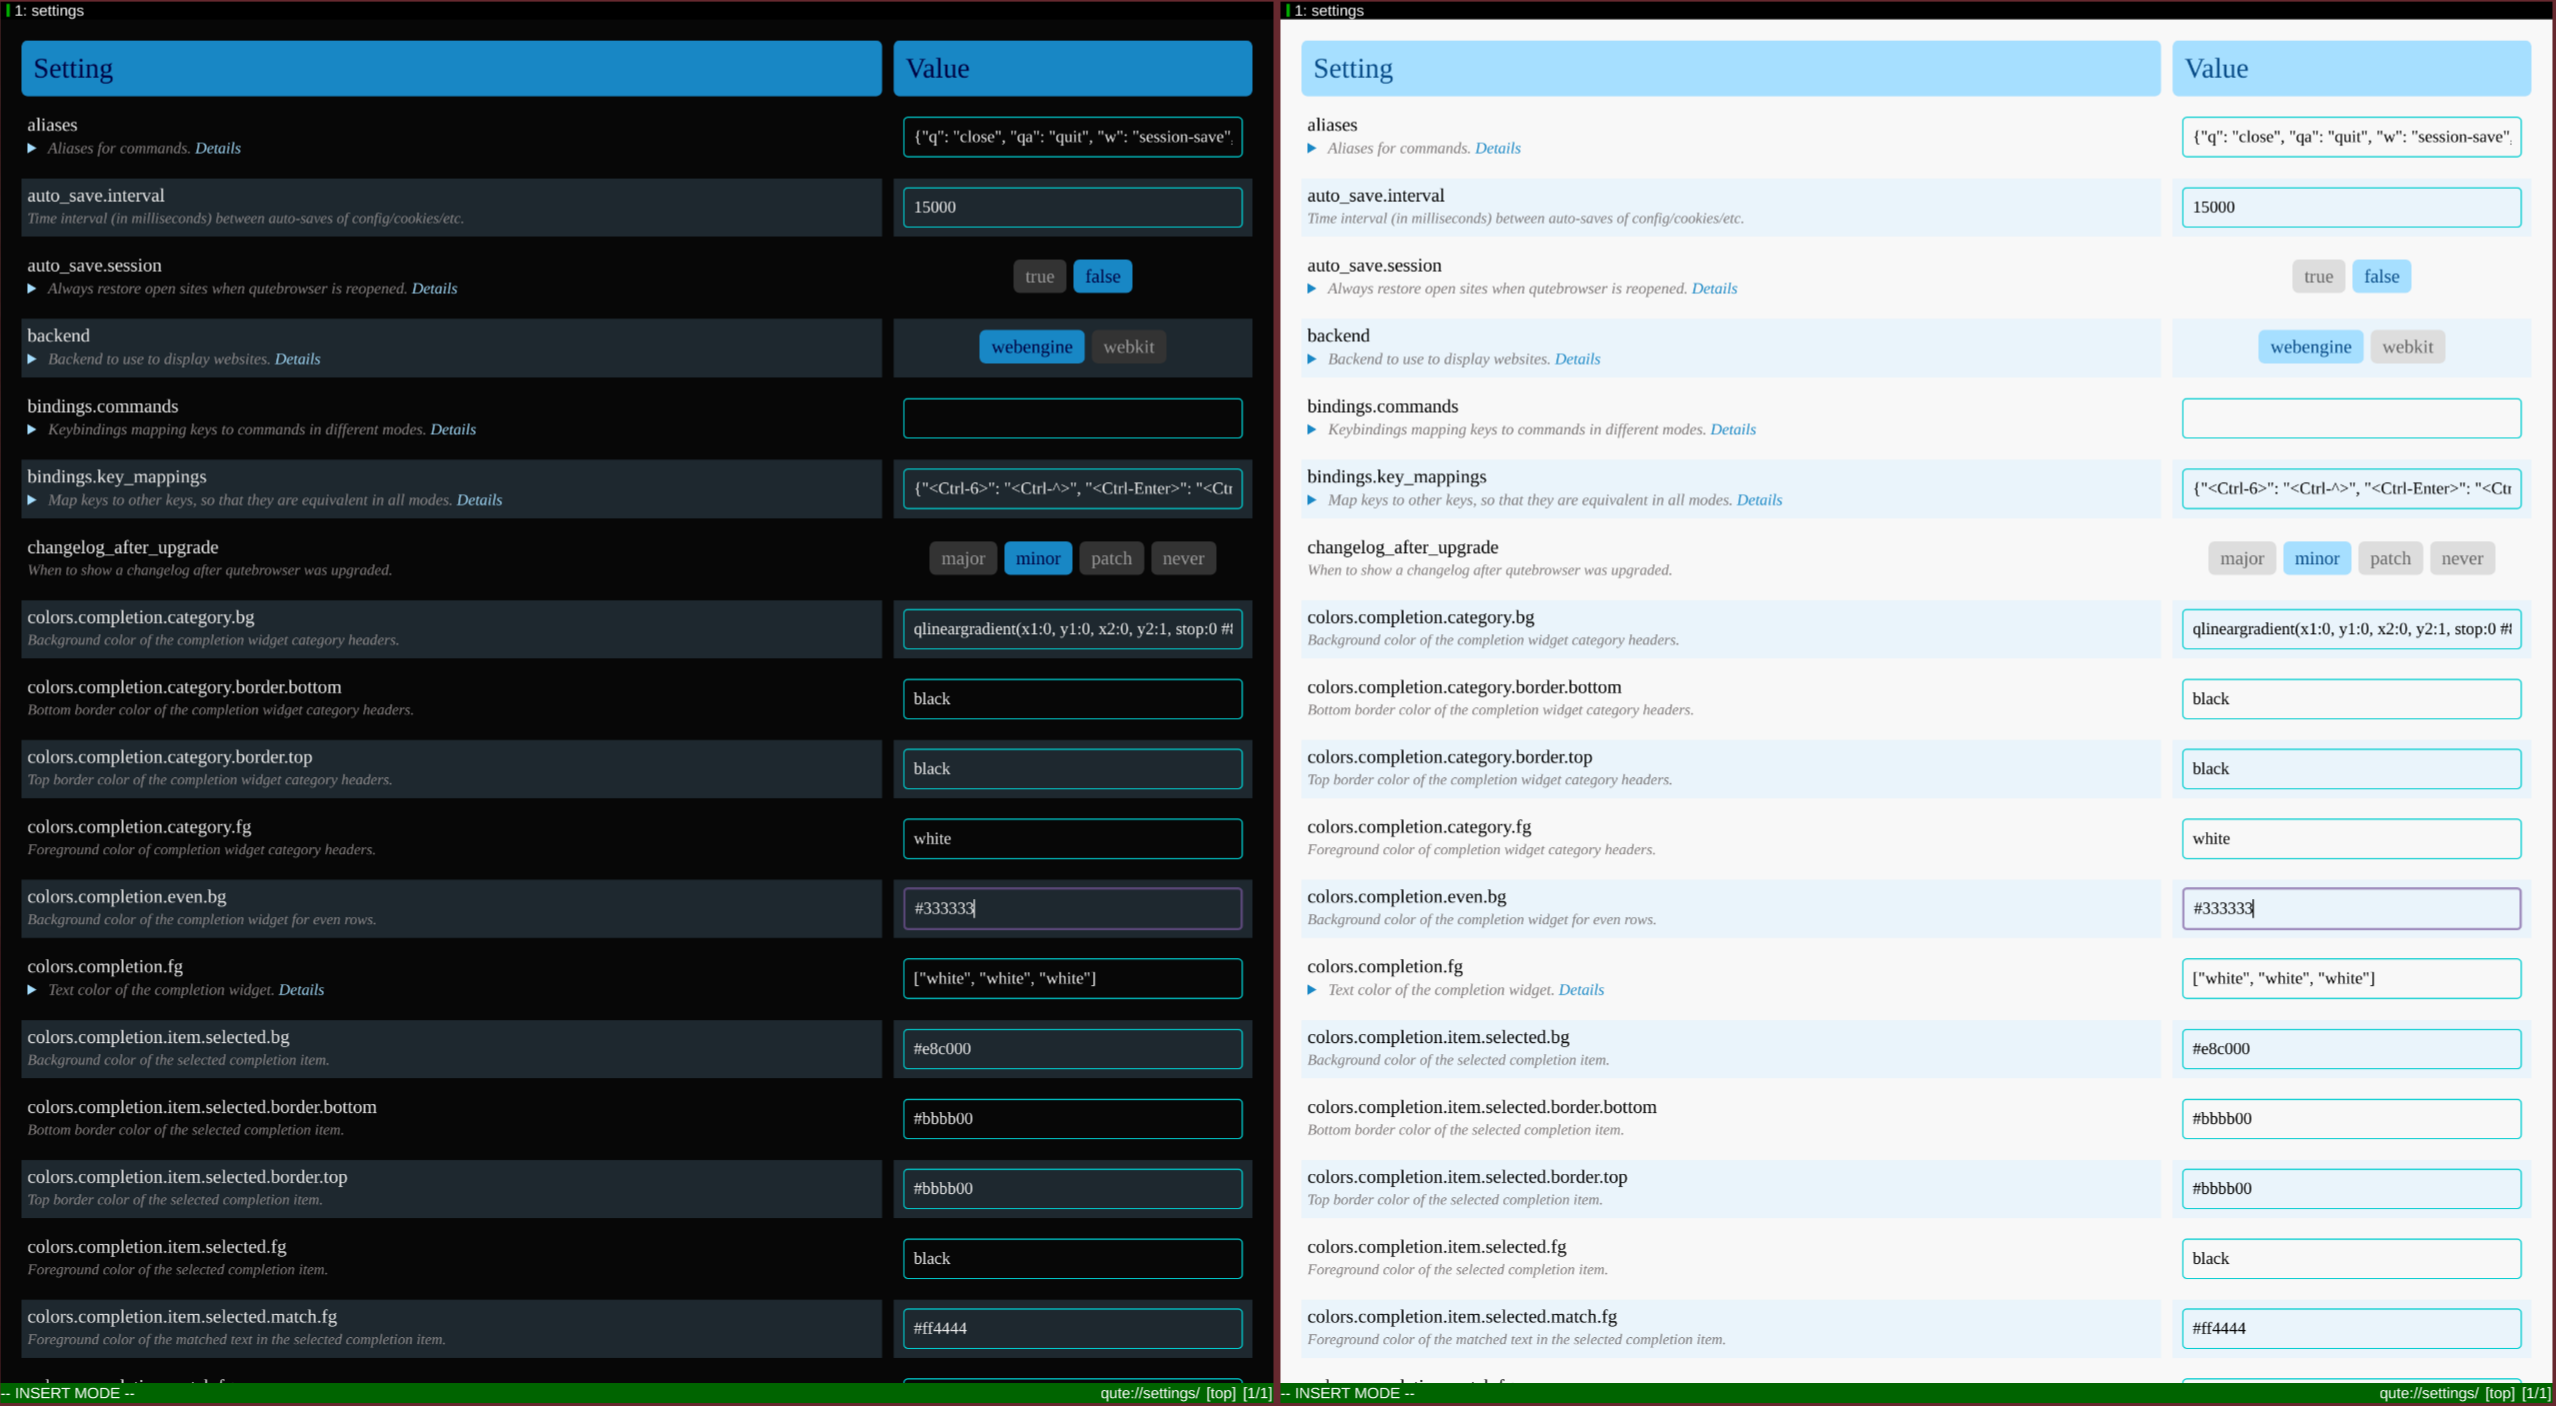This screenshot has width=2556, height=1406.
Task: Set auto_save.session to true in dark pane
Action: coord(1039,277)
